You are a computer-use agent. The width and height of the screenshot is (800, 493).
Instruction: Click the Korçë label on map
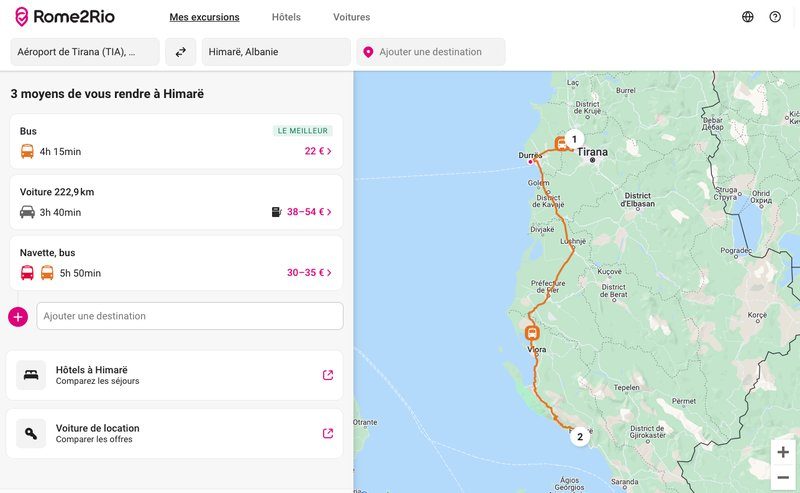tap(757, 315)
